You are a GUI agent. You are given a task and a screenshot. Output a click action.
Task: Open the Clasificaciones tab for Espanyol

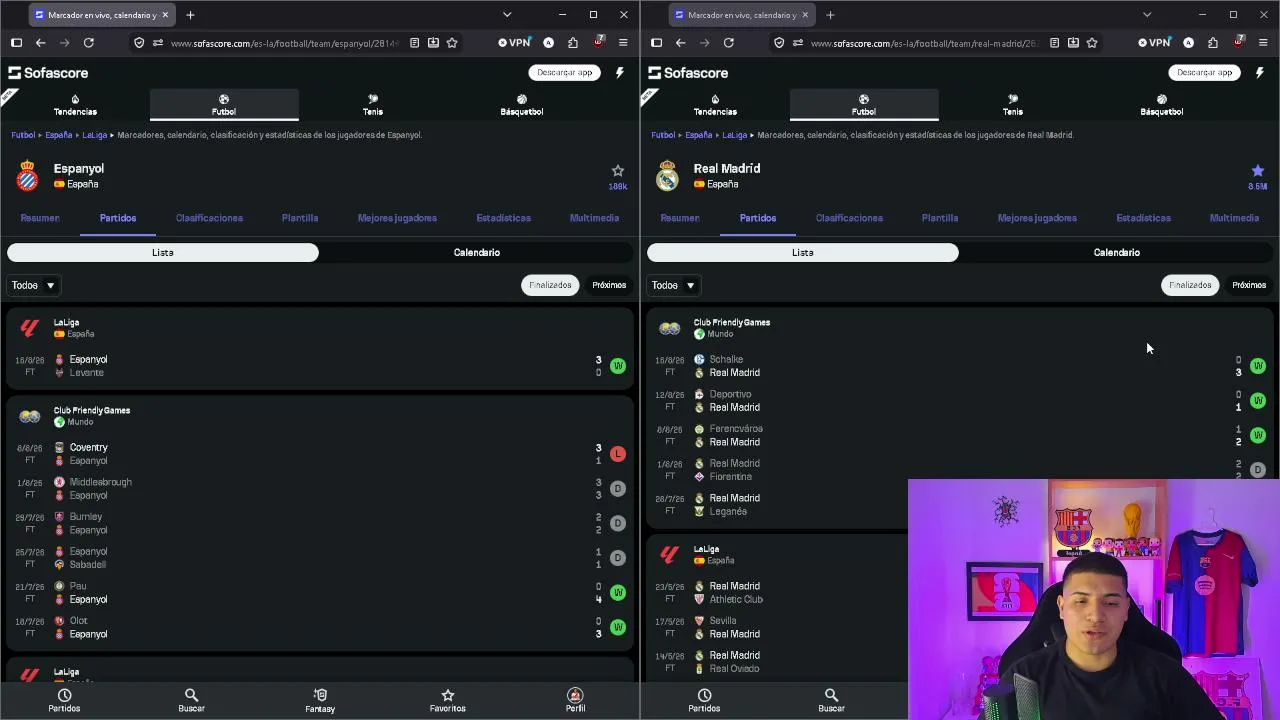pos(209,218)
